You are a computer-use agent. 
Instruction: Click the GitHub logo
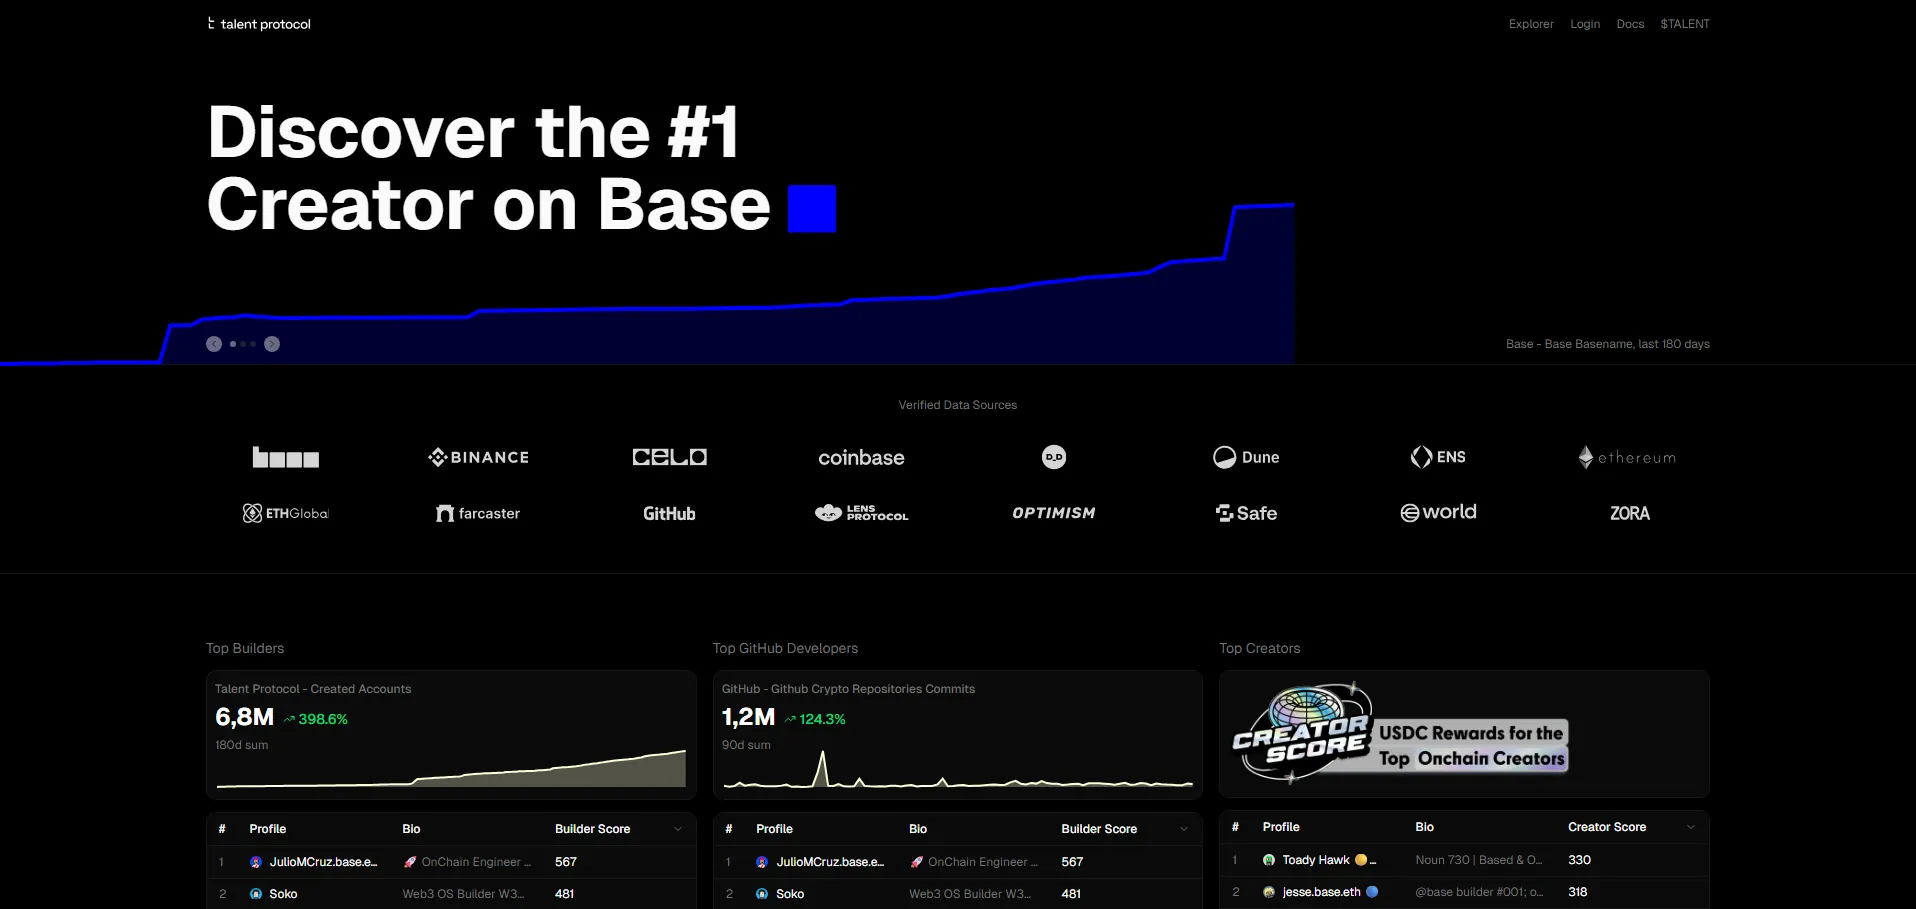pyautogui.click(x=669, y=513)
